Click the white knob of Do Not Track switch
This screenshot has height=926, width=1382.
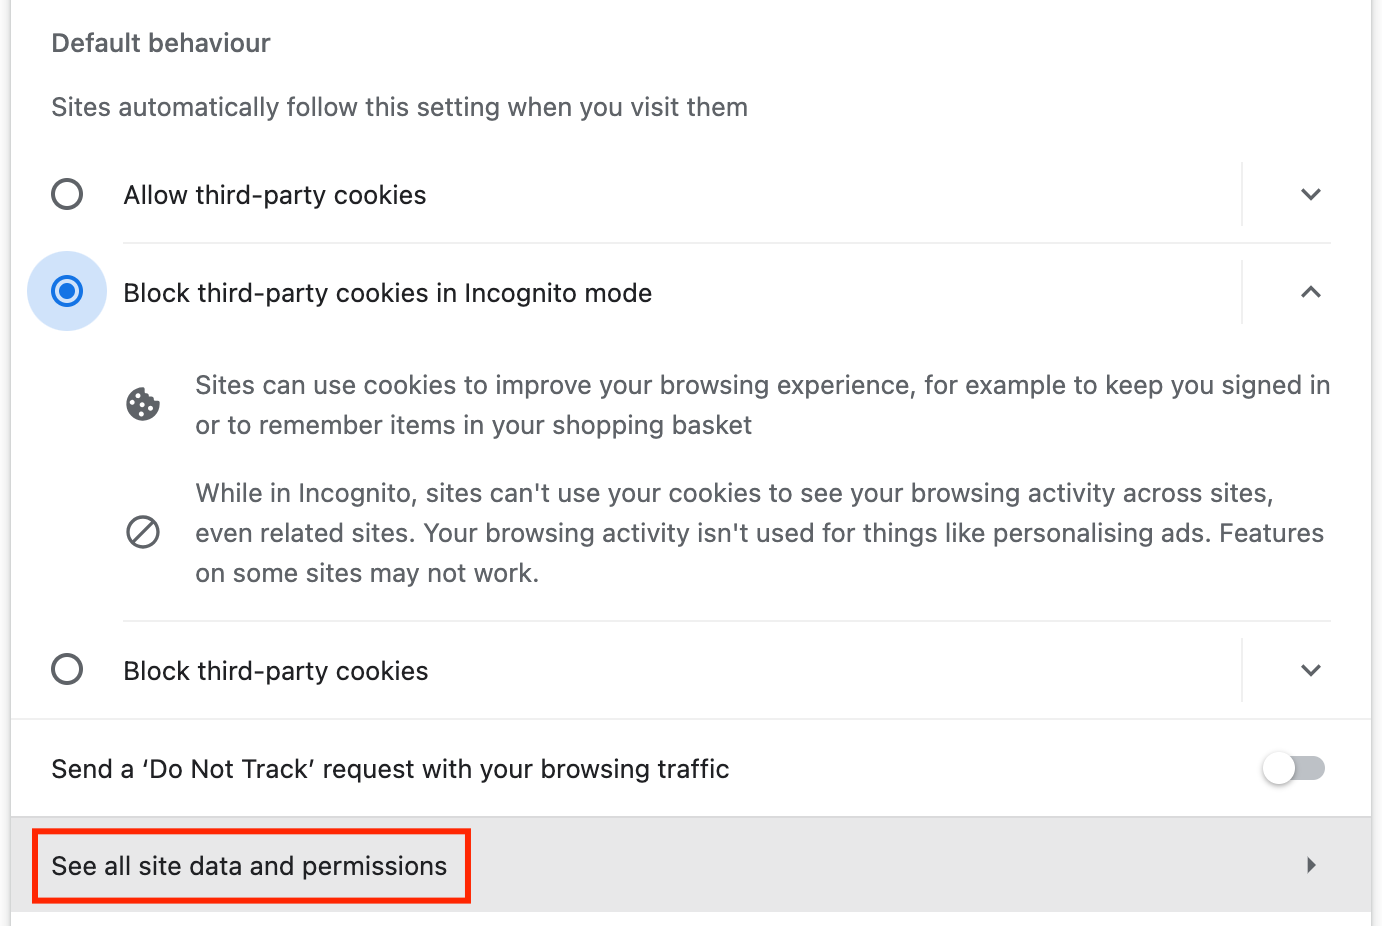[1279, 768]
